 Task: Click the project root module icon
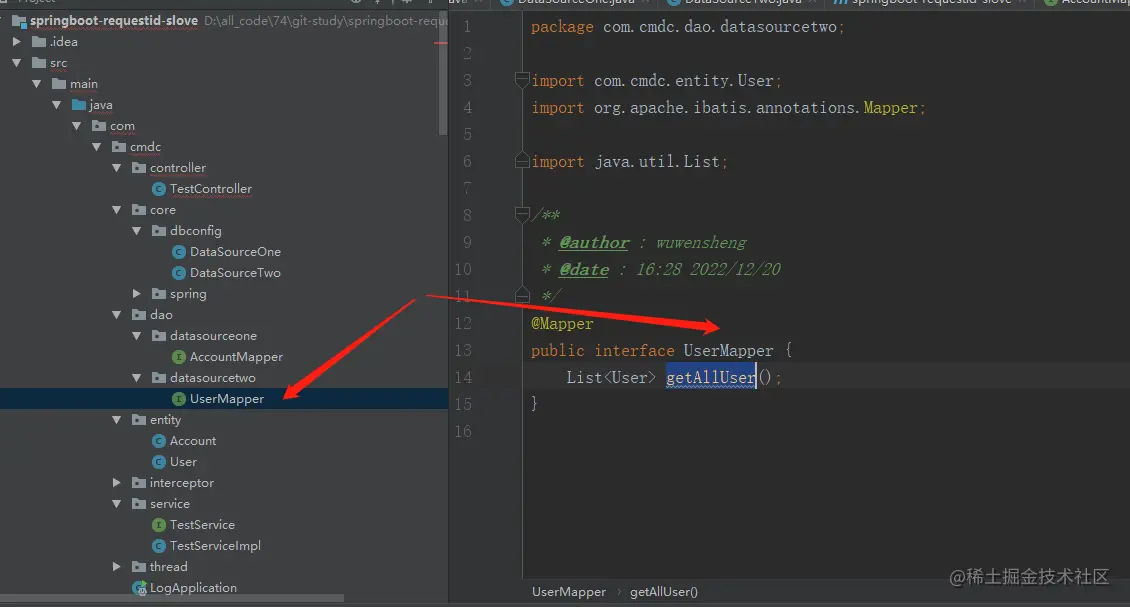[x=19, y=21]
